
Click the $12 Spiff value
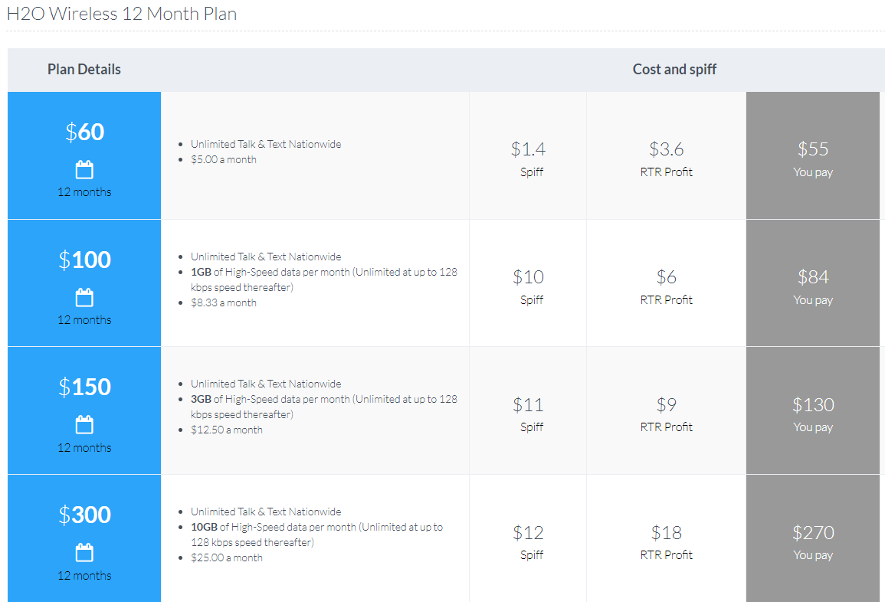pos(528,532)
